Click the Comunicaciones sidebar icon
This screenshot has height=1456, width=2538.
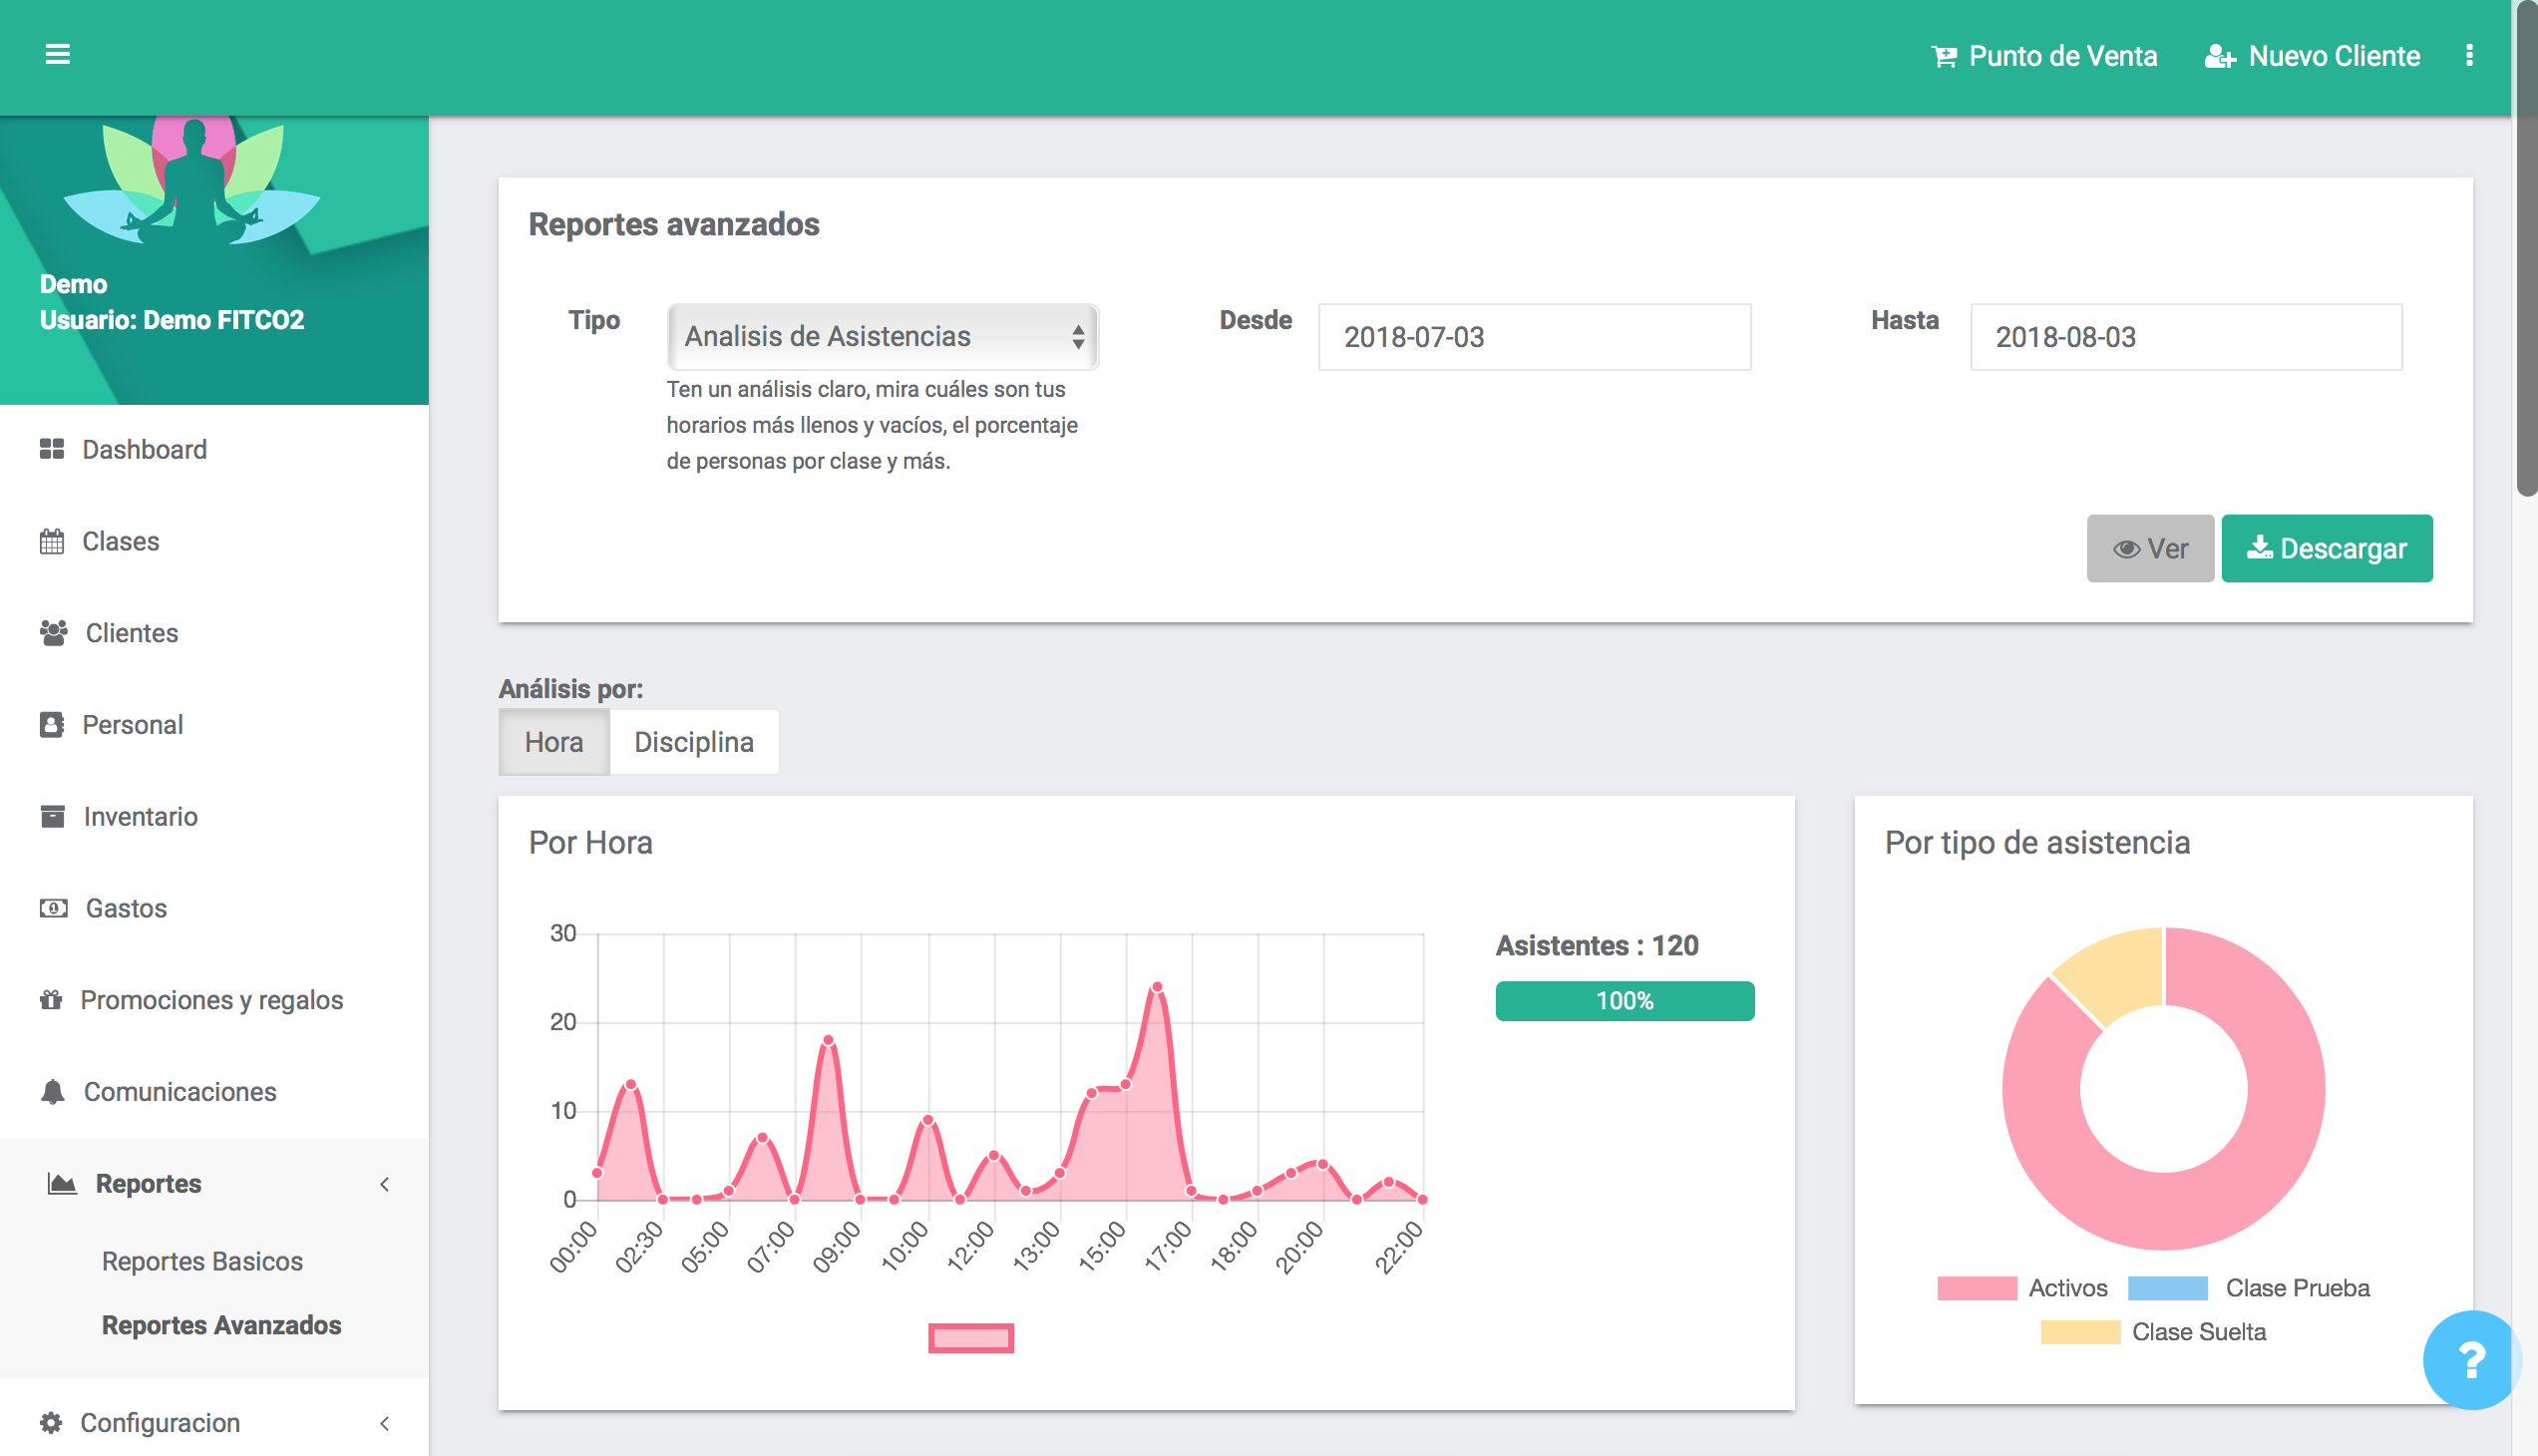point(52,1092)
